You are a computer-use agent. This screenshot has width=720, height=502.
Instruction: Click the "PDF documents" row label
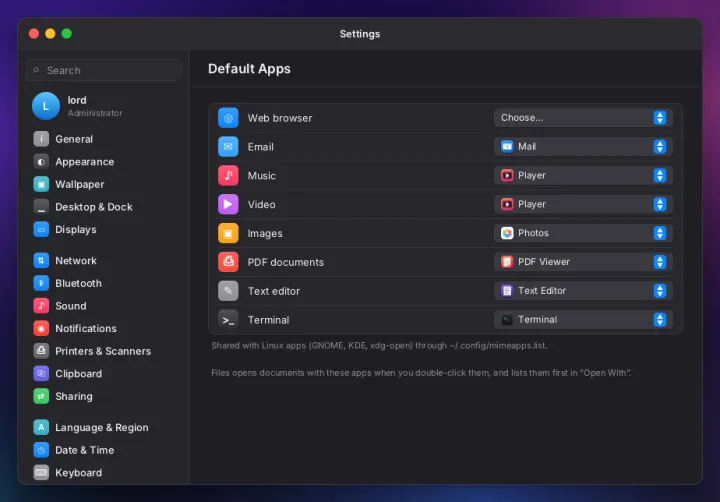point(286,262)
